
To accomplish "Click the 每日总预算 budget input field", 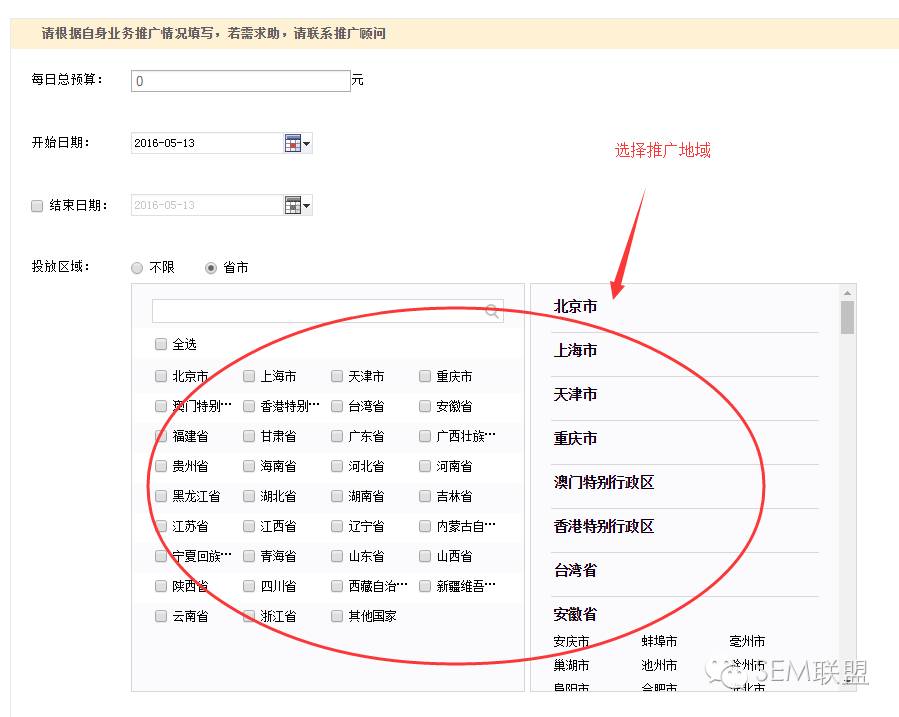I will pyautogui.click(x=241, y=81).
